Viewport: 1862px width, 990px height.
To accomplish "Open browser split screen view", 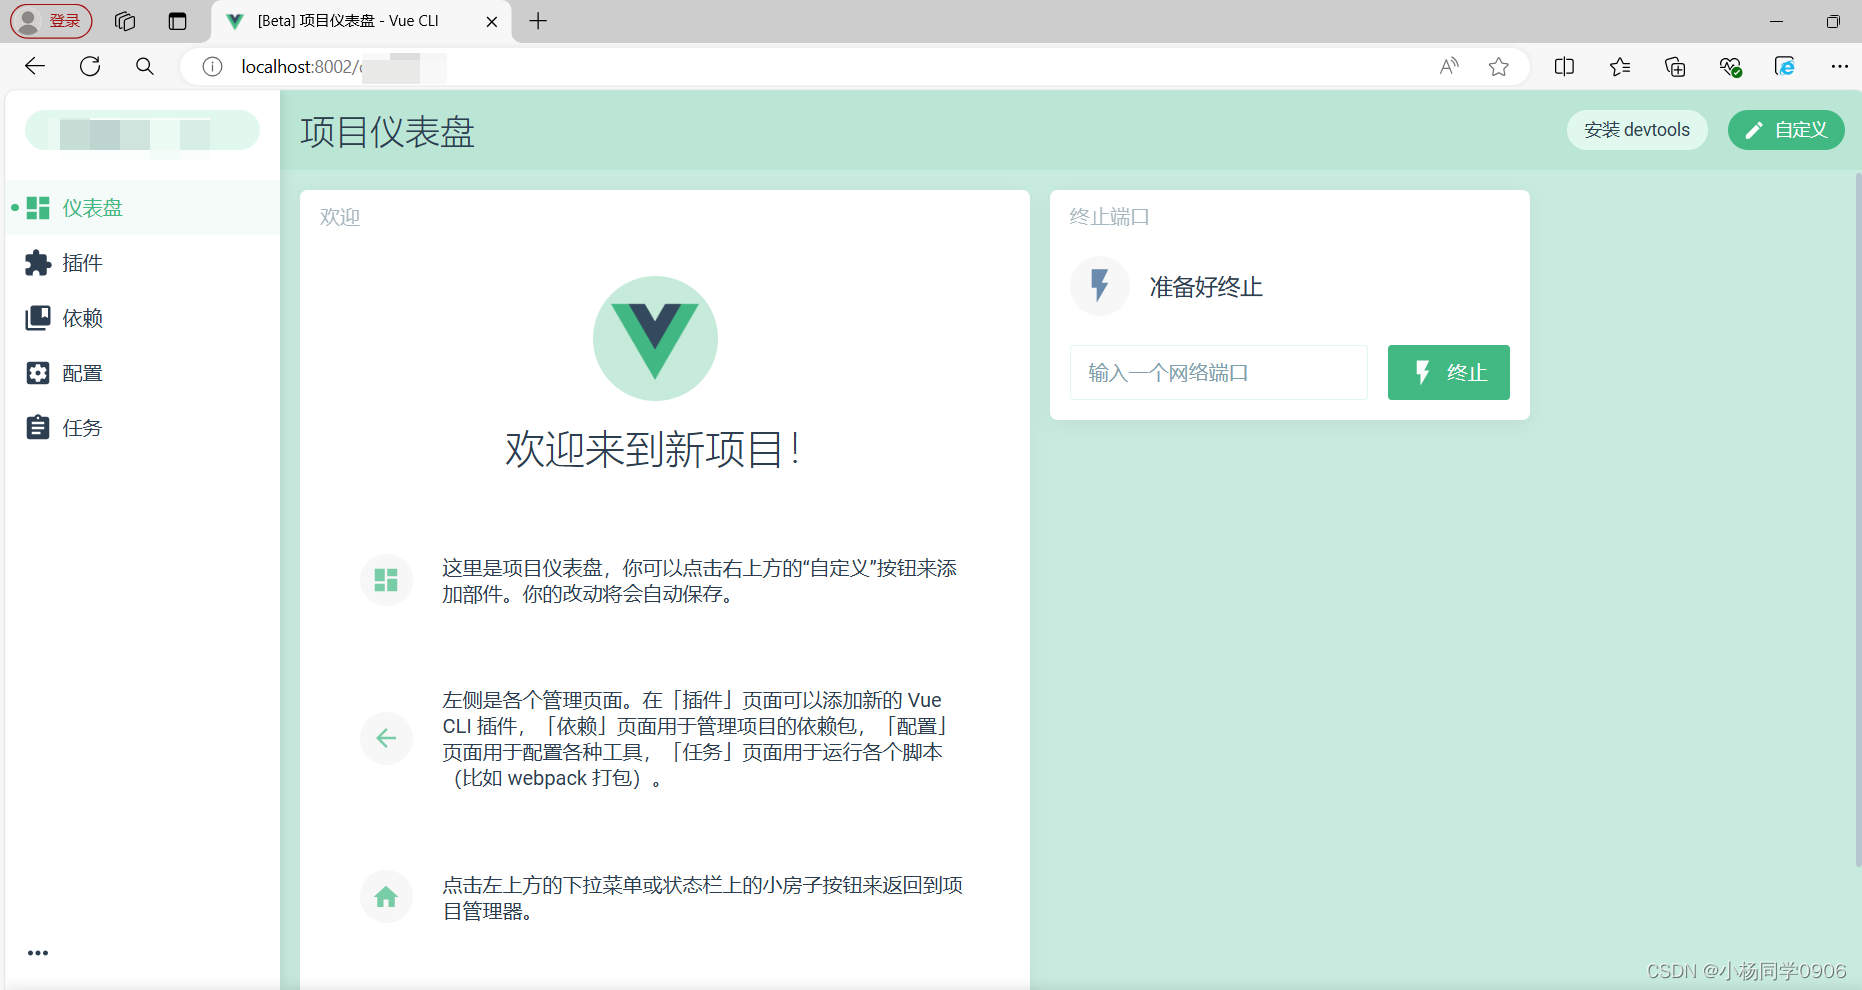I will coord(1564,67).
